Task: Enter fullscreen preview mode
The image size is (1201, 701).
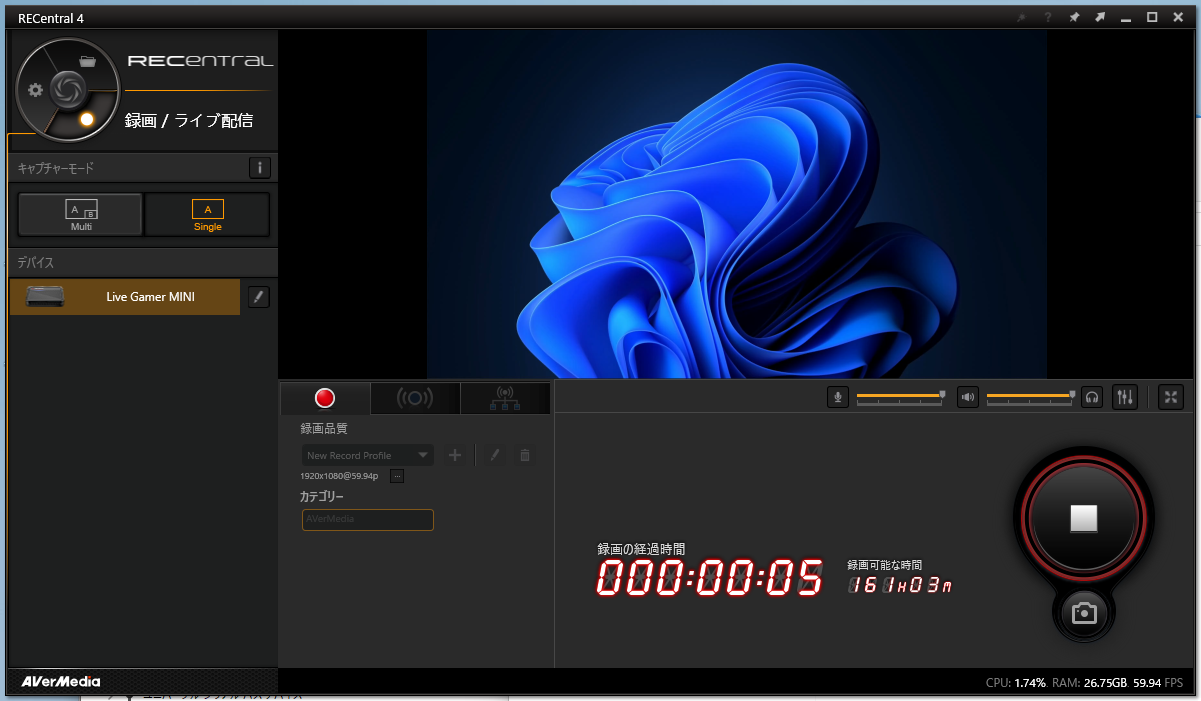Action: click(1171, 397)
